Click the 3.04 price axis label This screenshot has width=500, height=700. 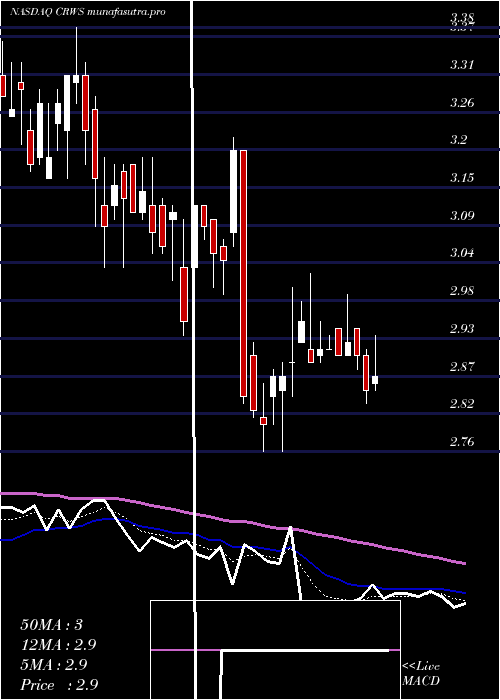pos(462,253)
